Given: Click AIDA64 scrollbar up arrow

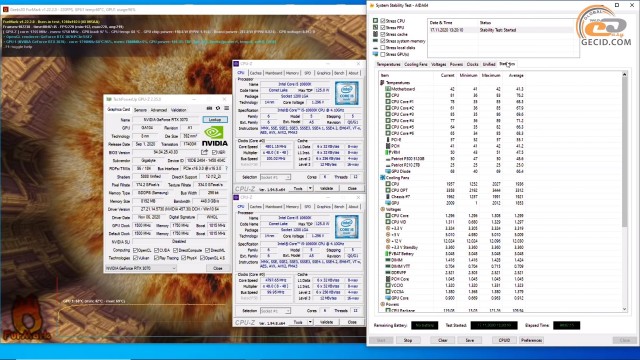Looking at the screenshot, I should [x=624, y=75].
